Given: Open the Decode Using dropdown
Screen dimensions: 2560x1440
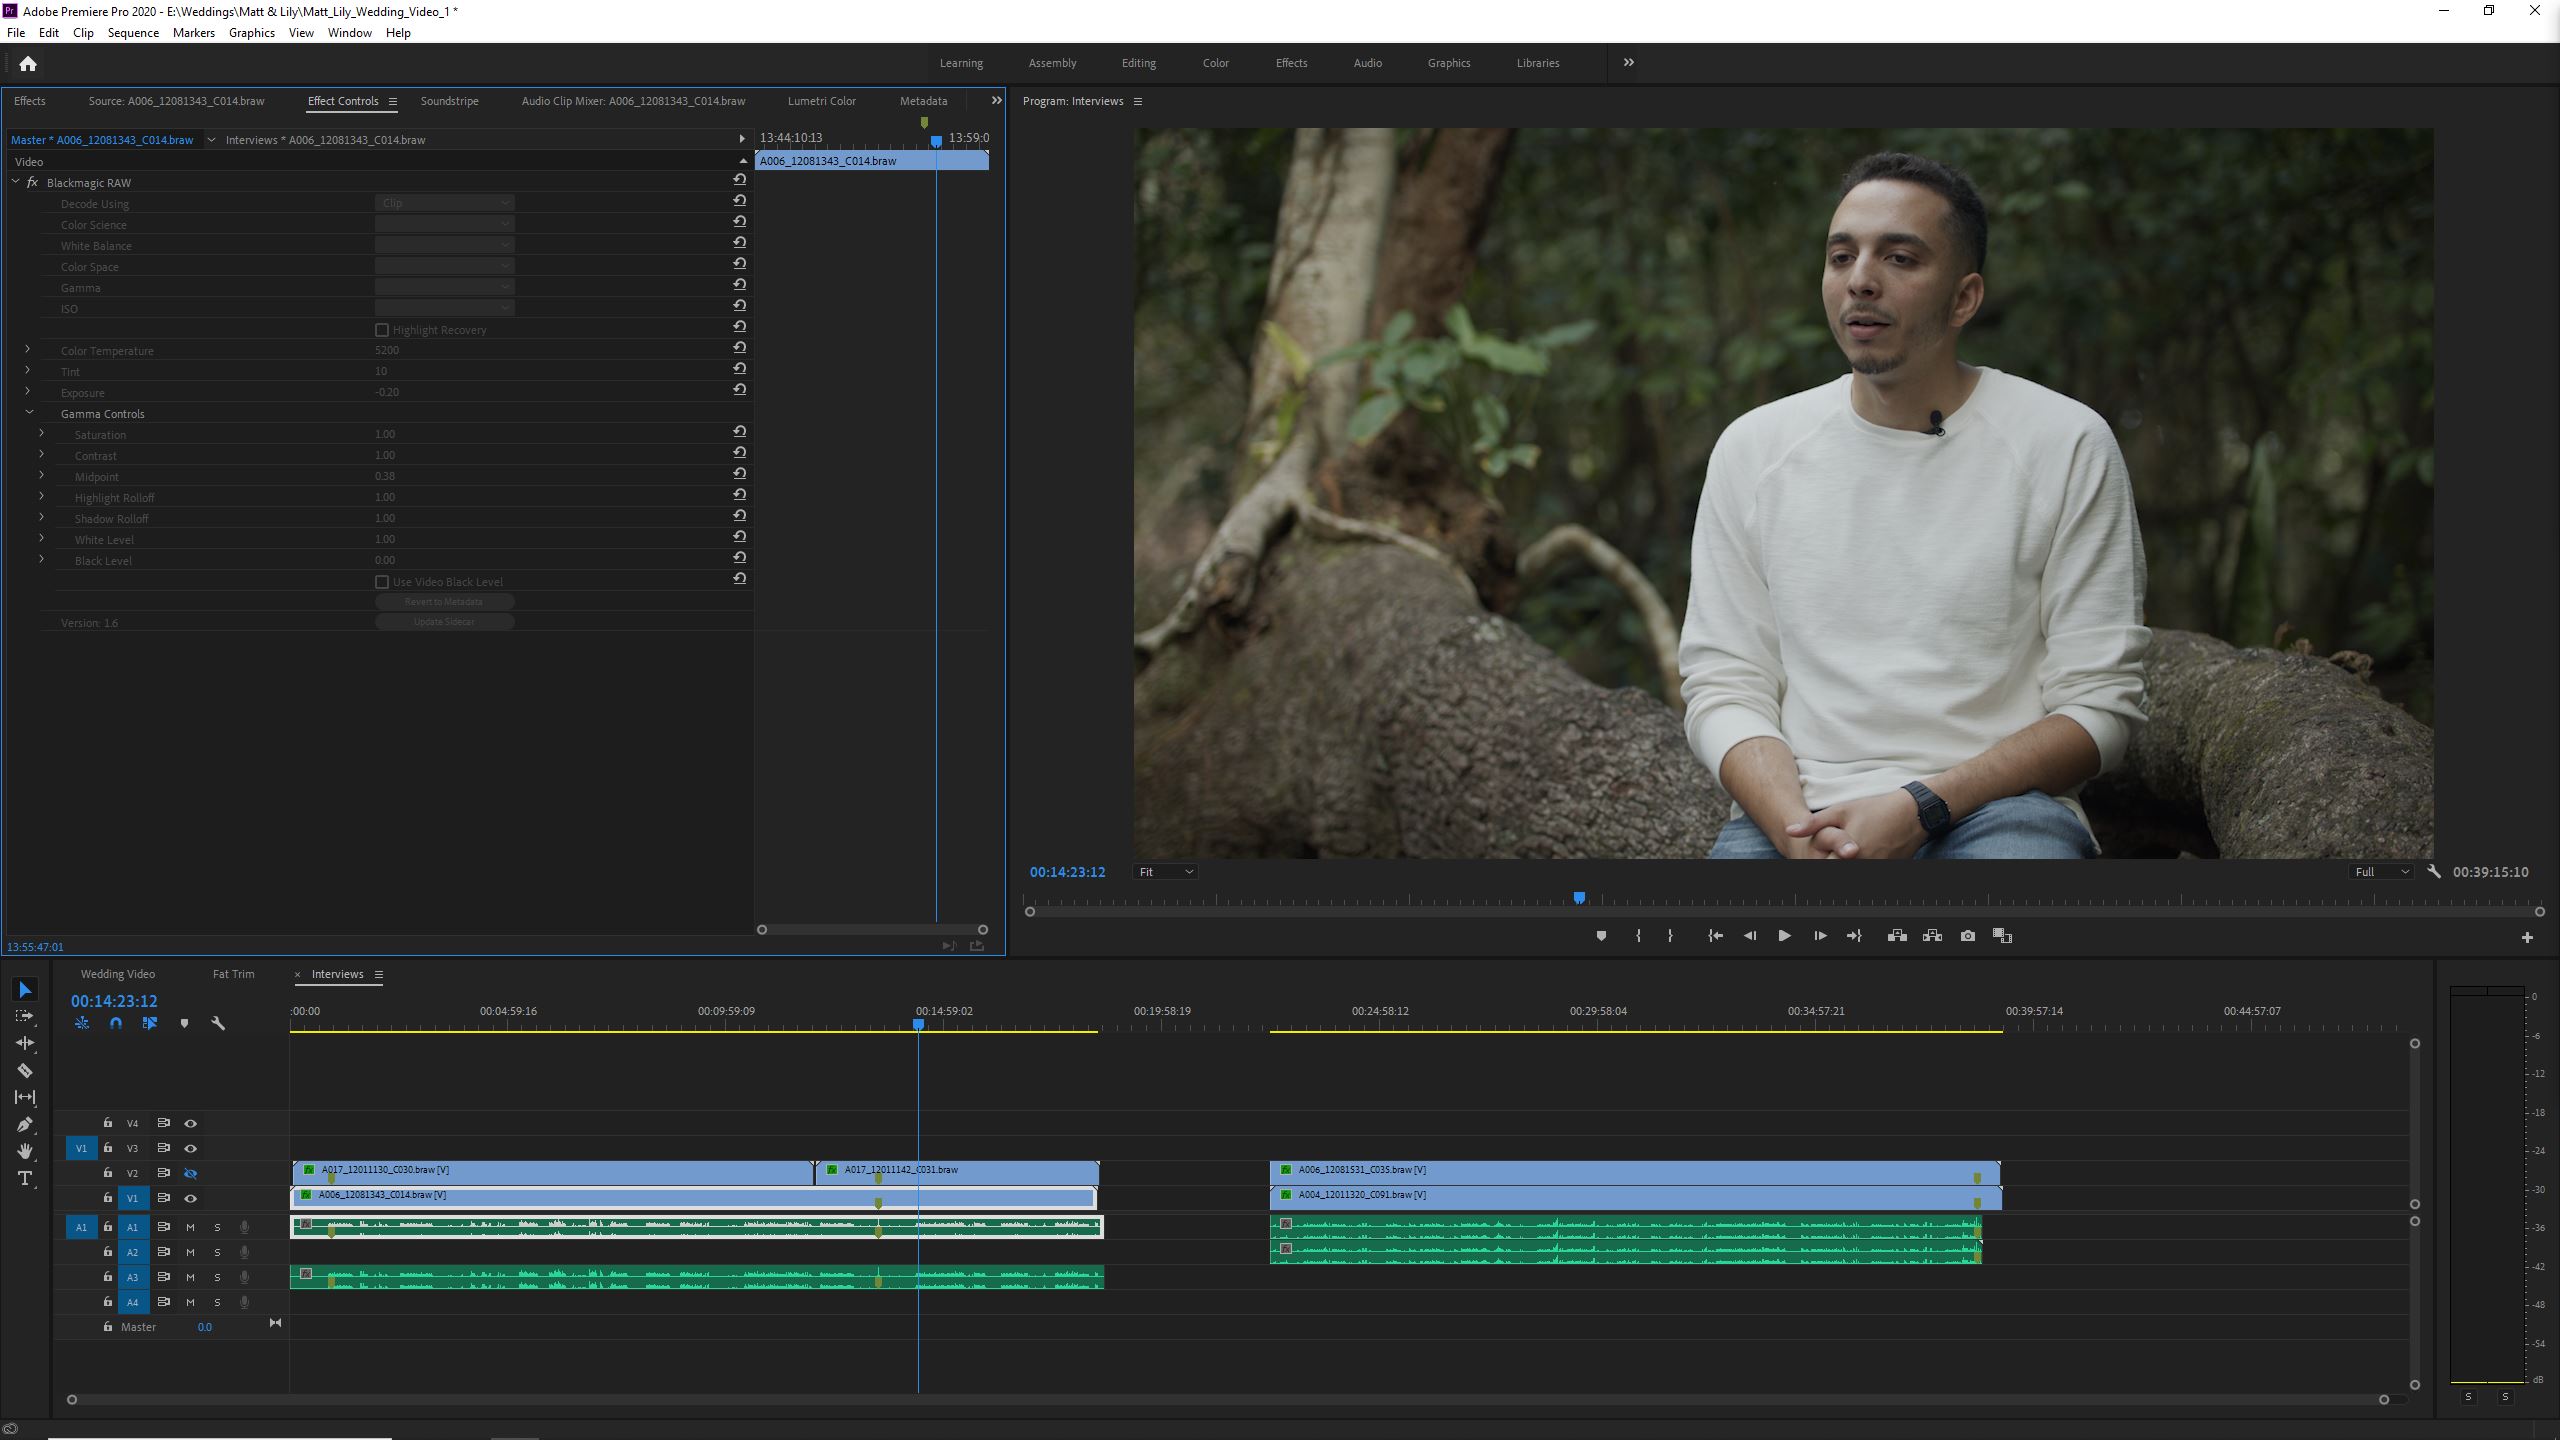Looking at the screenshot, I should coord(445,203).
